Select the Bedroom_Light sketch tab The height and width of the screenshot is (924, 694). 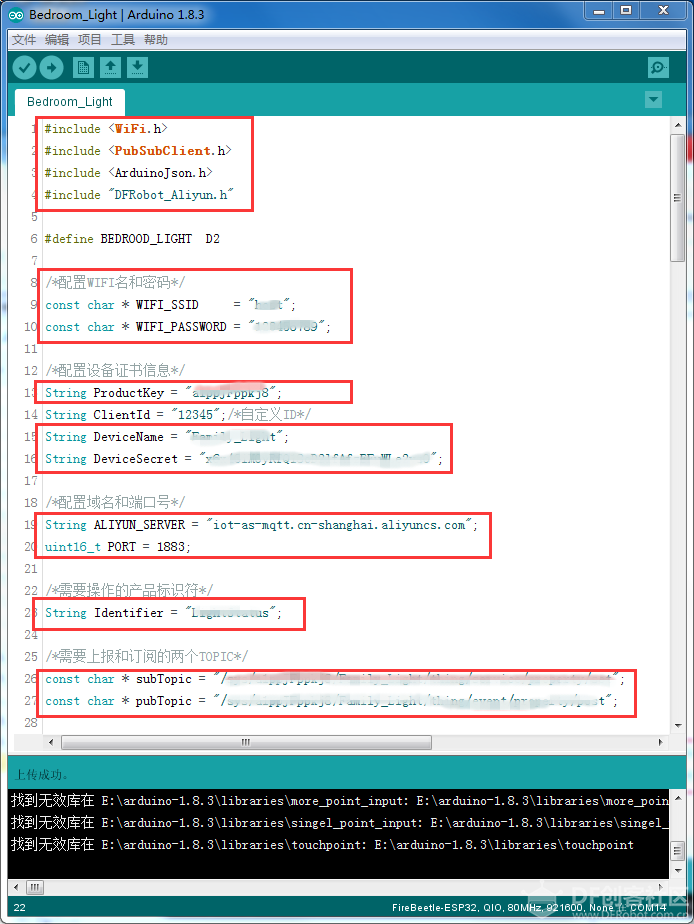70,102
